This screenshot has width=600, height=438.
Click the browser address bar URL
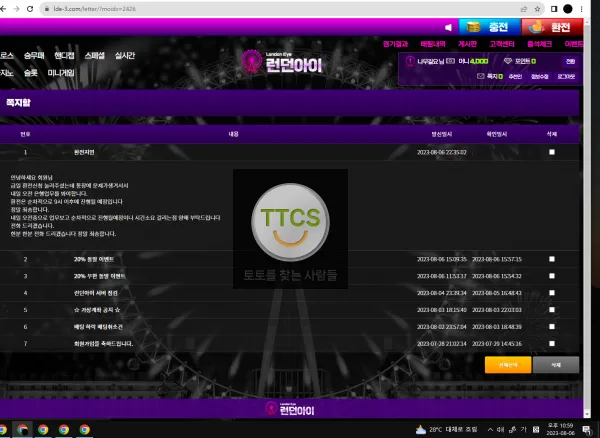point(95,9)
